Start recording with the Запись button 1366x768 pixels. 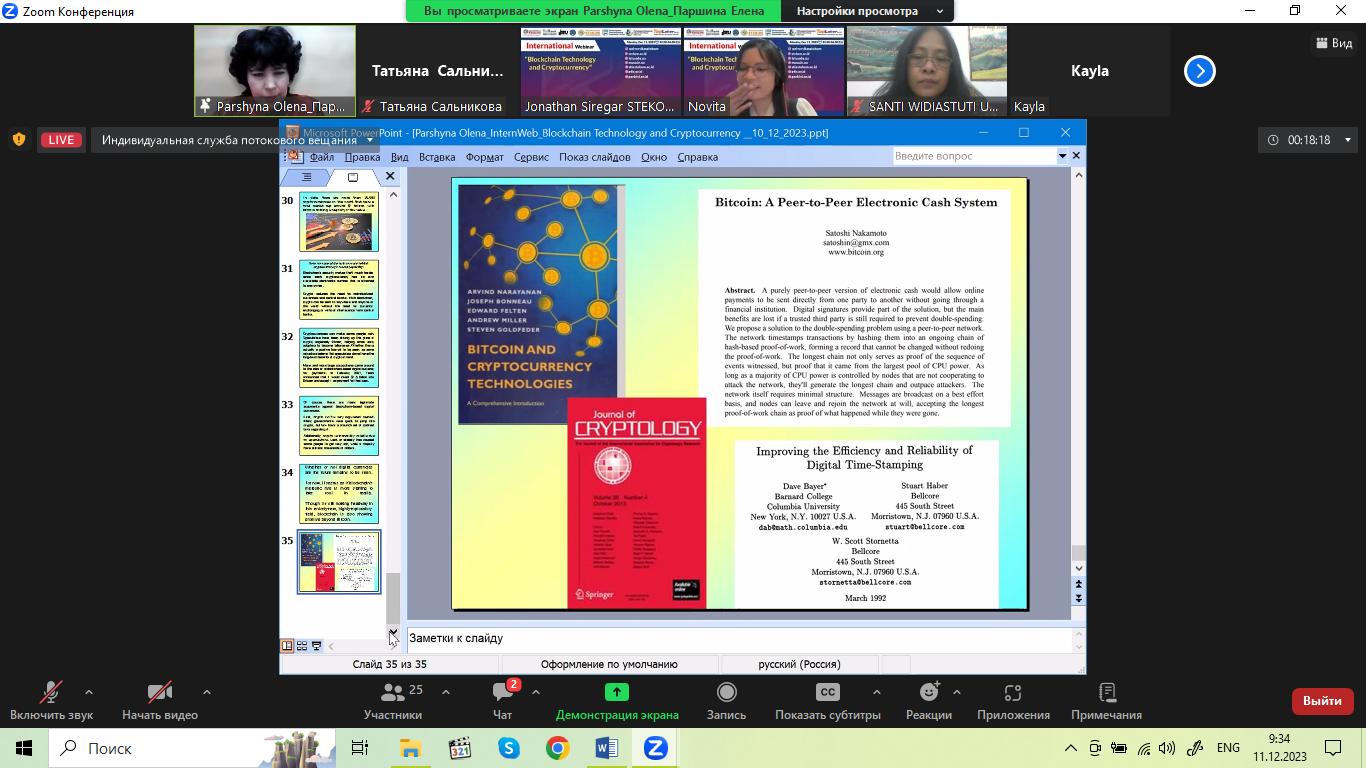(x=727, y=700)
